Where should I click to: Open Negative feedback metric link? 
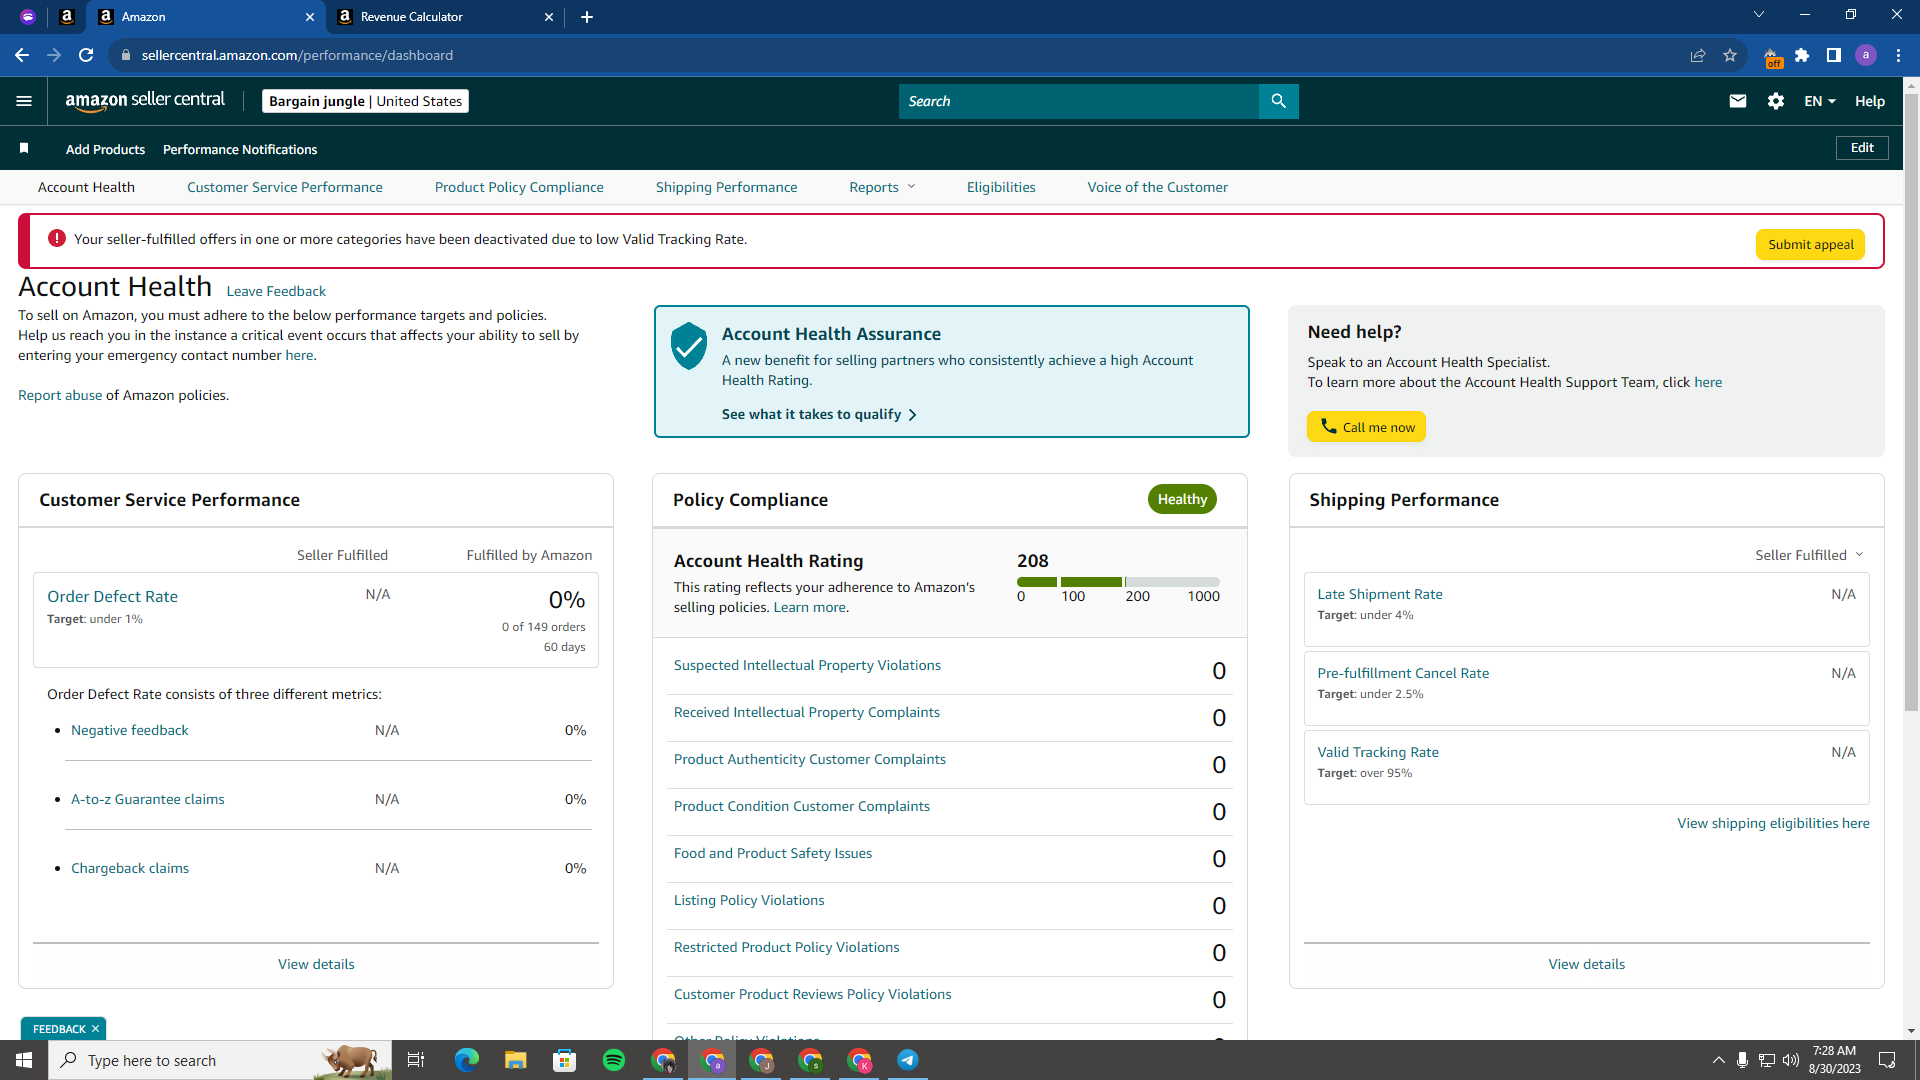pyautogui.click(x=130, y=730)
